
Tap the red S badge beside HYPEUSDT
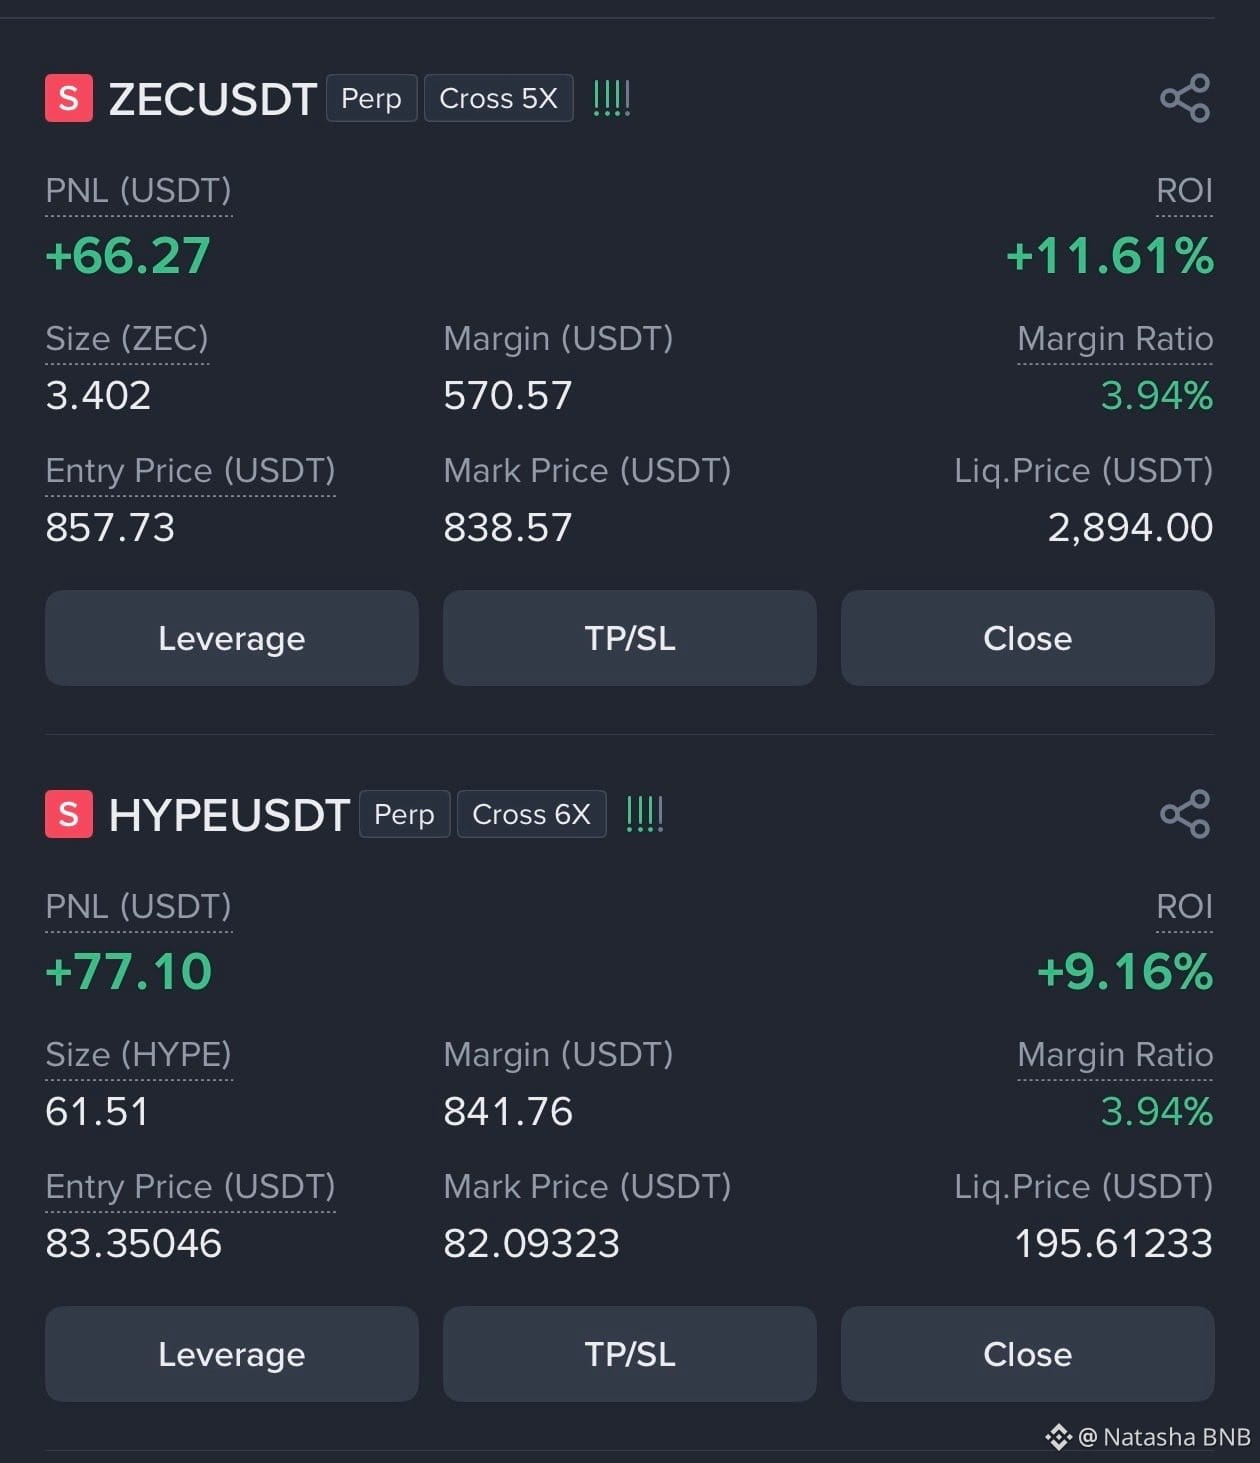(x=69, y=814)
